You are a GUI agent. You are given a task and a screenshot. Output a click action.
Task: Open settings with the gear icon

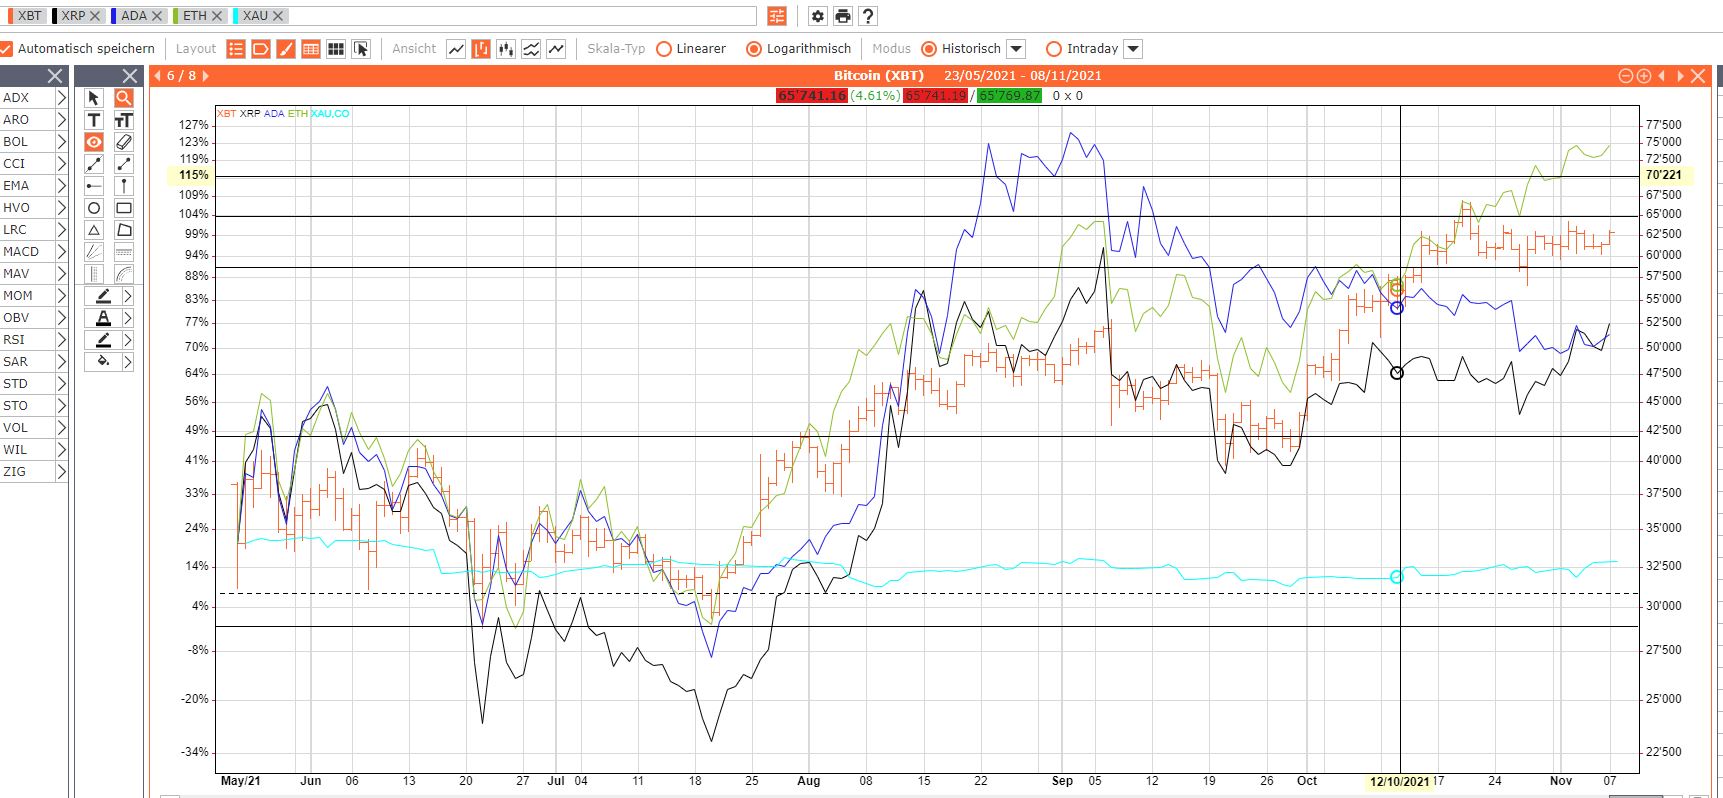point(818,16)
